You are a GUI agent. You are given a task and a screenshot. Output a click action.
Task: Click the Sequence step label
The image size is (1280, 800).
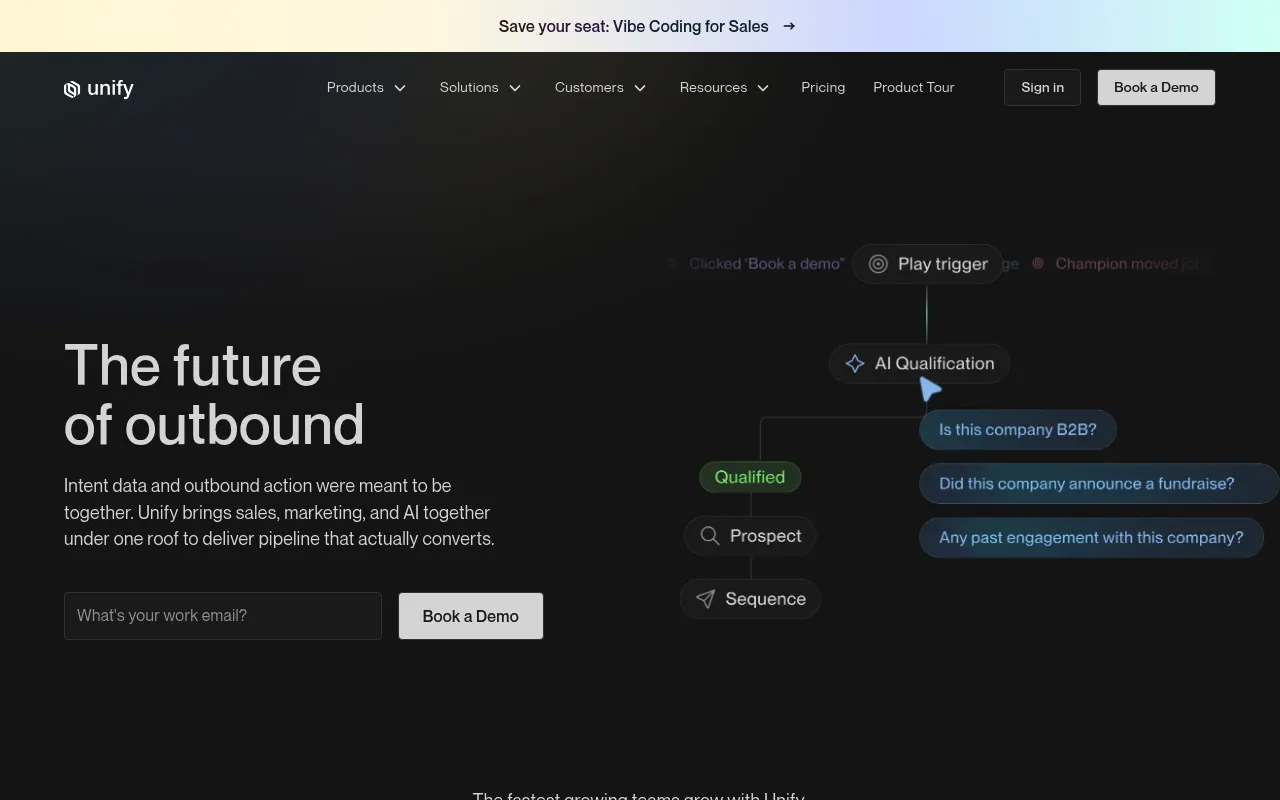coord(766,599)
